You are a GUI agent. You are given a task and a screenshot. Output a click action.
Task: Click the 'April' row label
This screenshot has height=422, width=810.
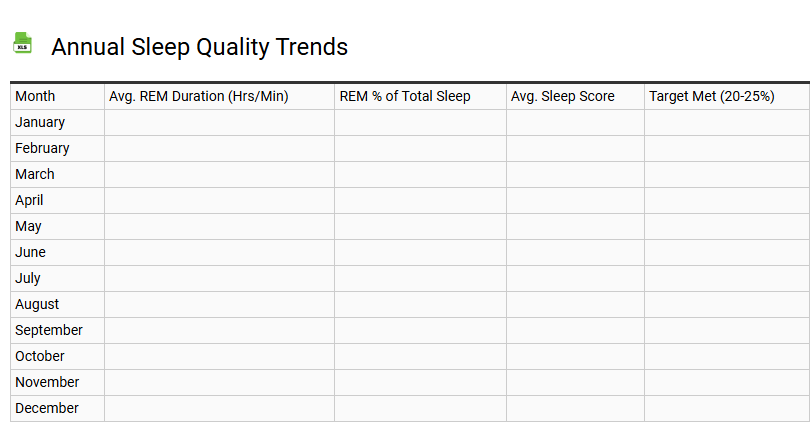[29, 200]
